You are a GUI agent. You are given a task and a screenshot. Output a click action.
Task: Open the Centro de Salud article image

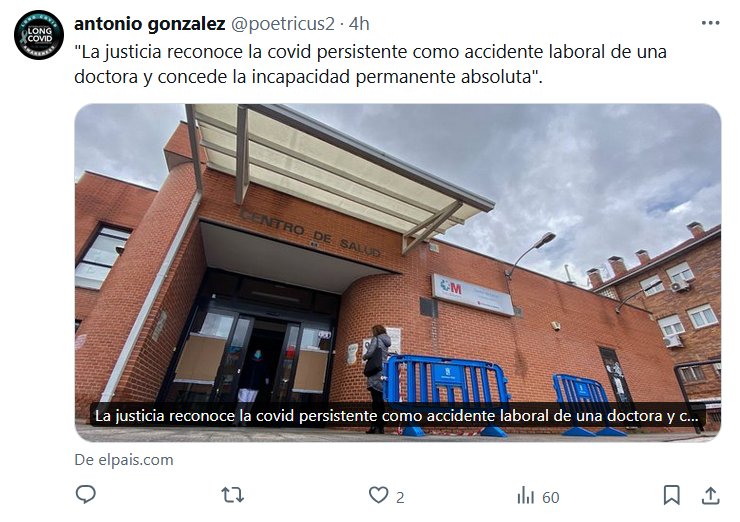tap(397, 273)
